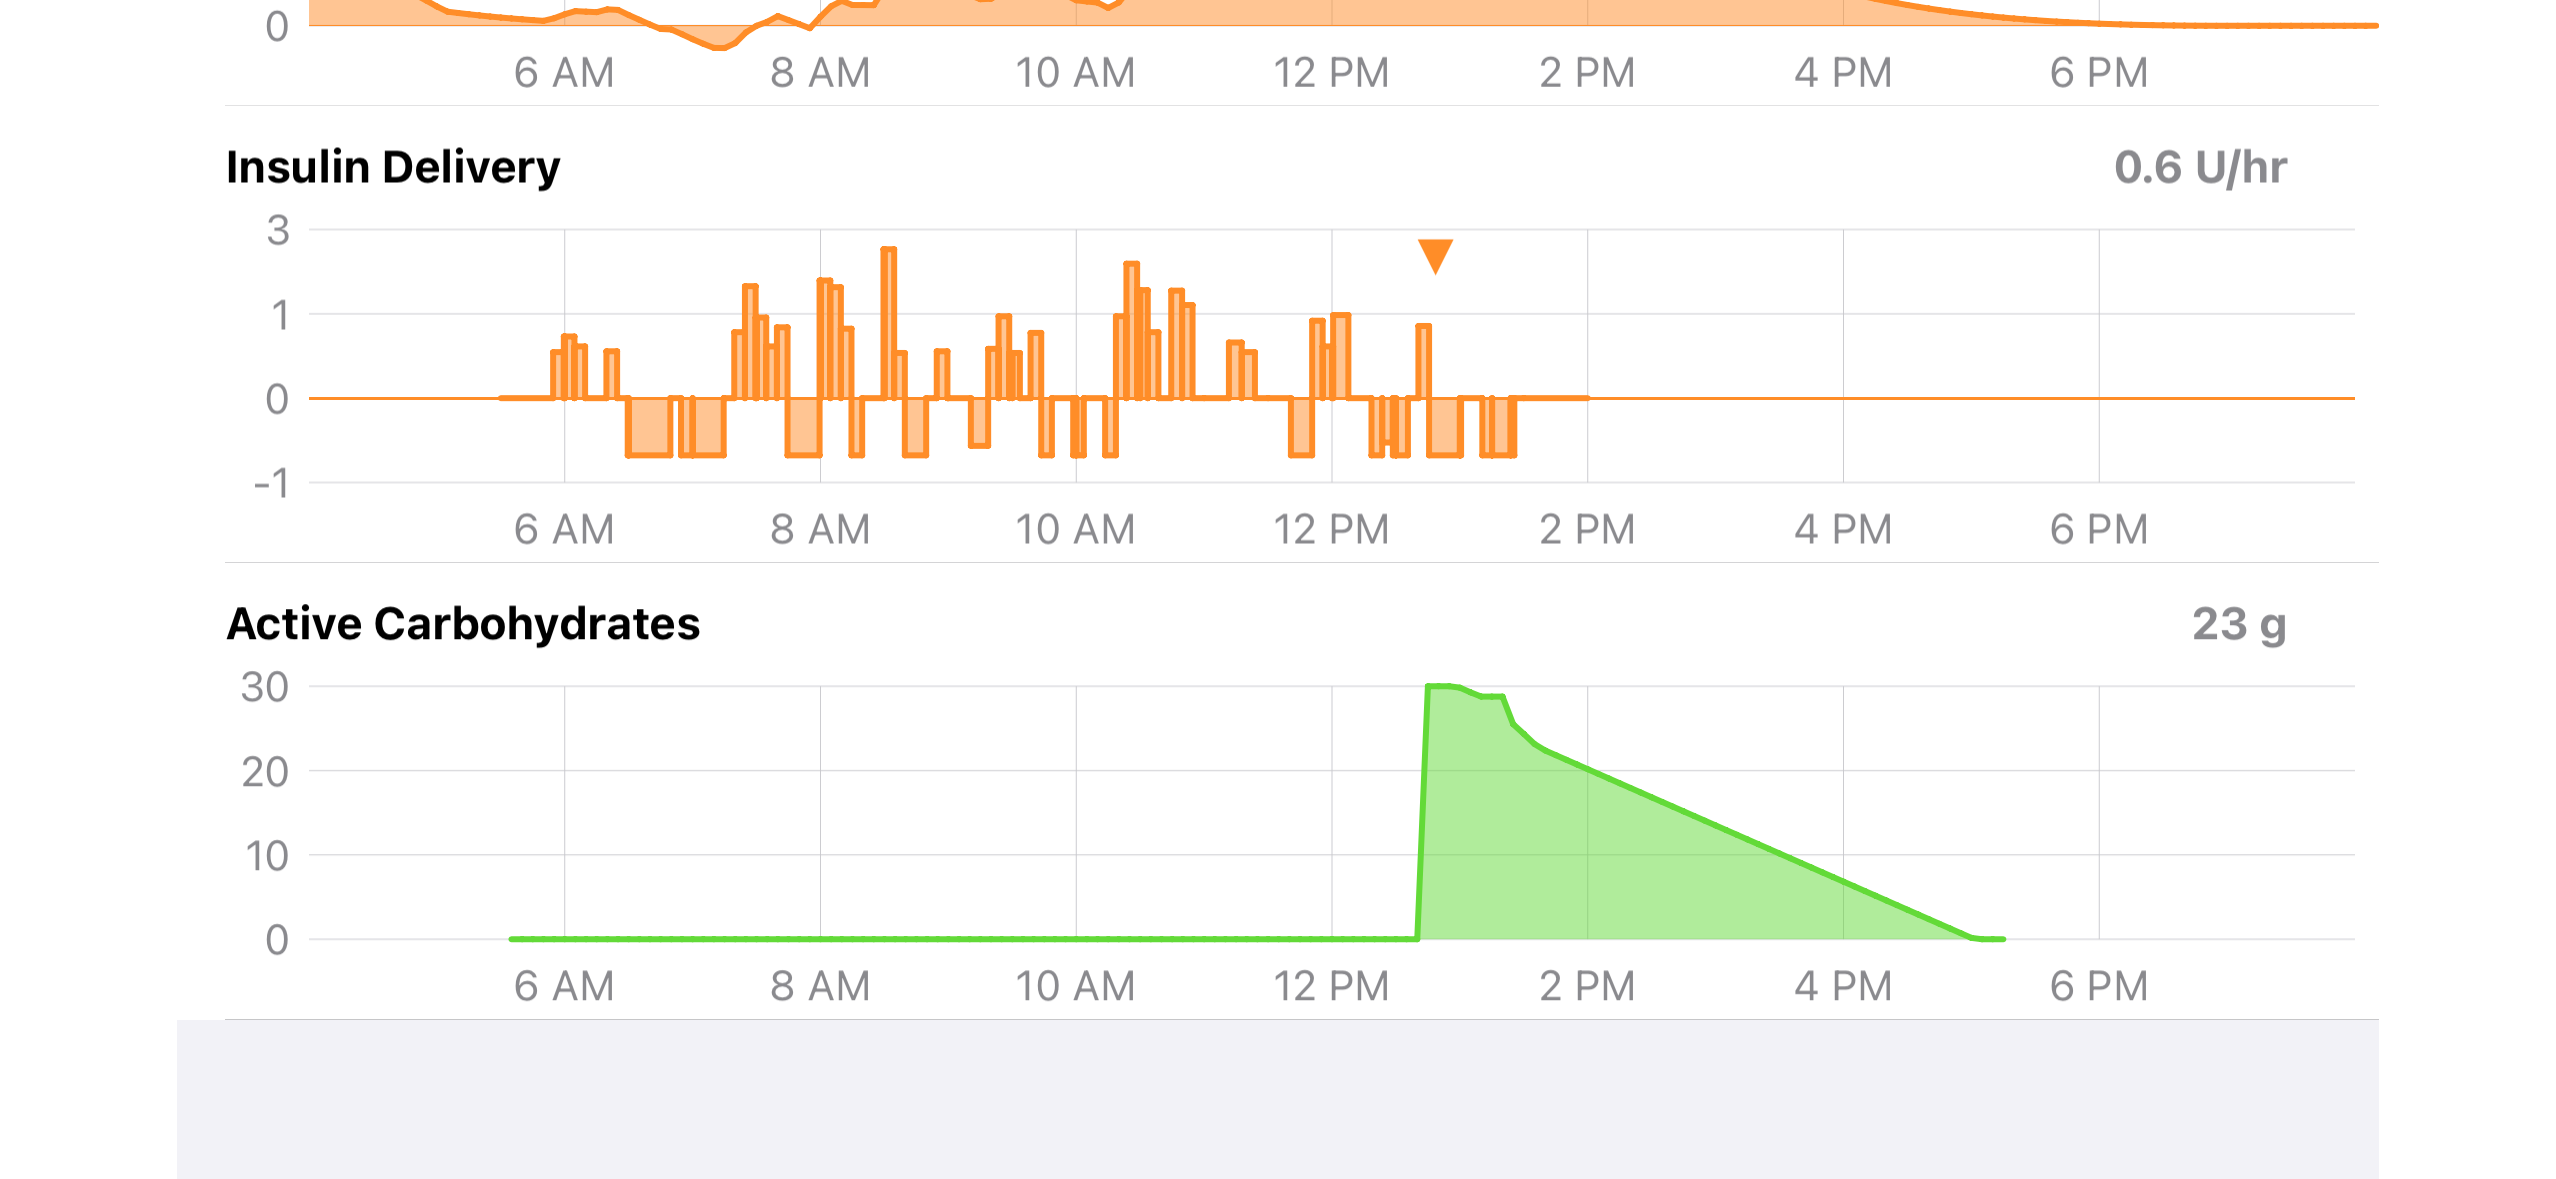
Task: Open the Active Carbohydrates chart heading
Action: (x=463, y=624)
